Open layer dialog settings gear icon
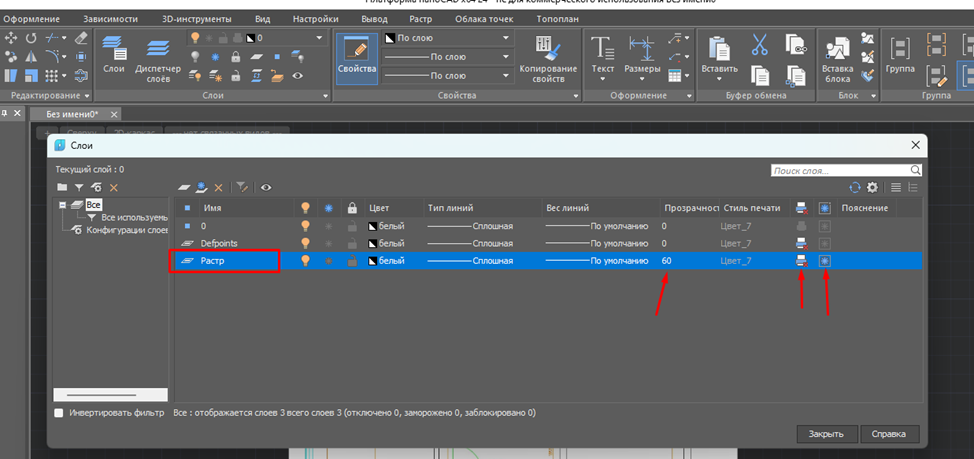This screenshot has height=459, width=974. [872, 187]
